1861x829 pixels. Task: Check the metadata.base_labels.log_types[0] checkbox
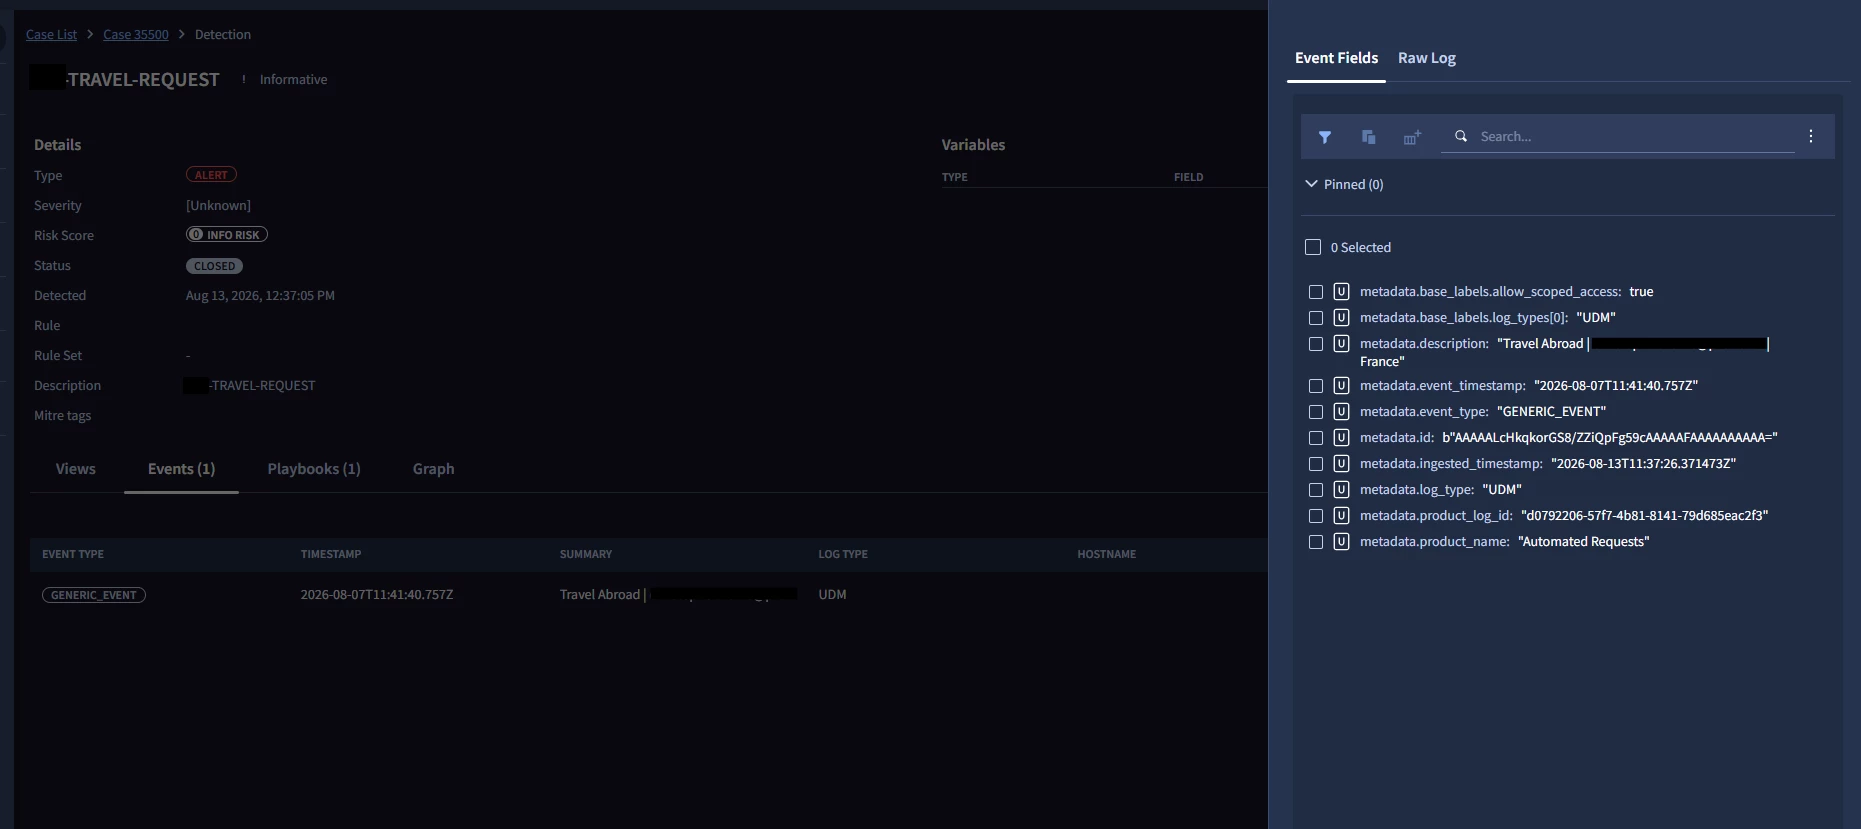1316,318
